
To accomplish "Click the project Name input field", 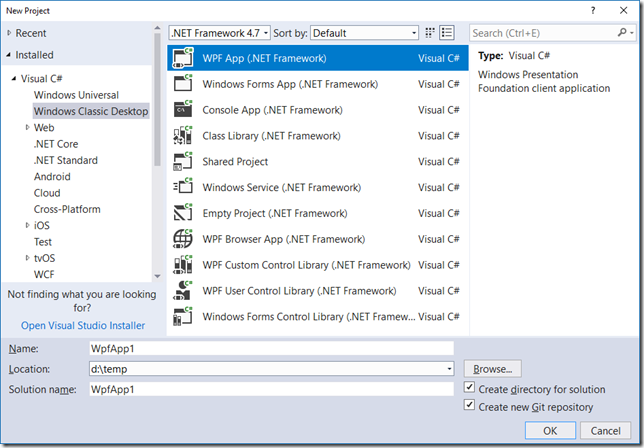I will [x=271, y=348].
